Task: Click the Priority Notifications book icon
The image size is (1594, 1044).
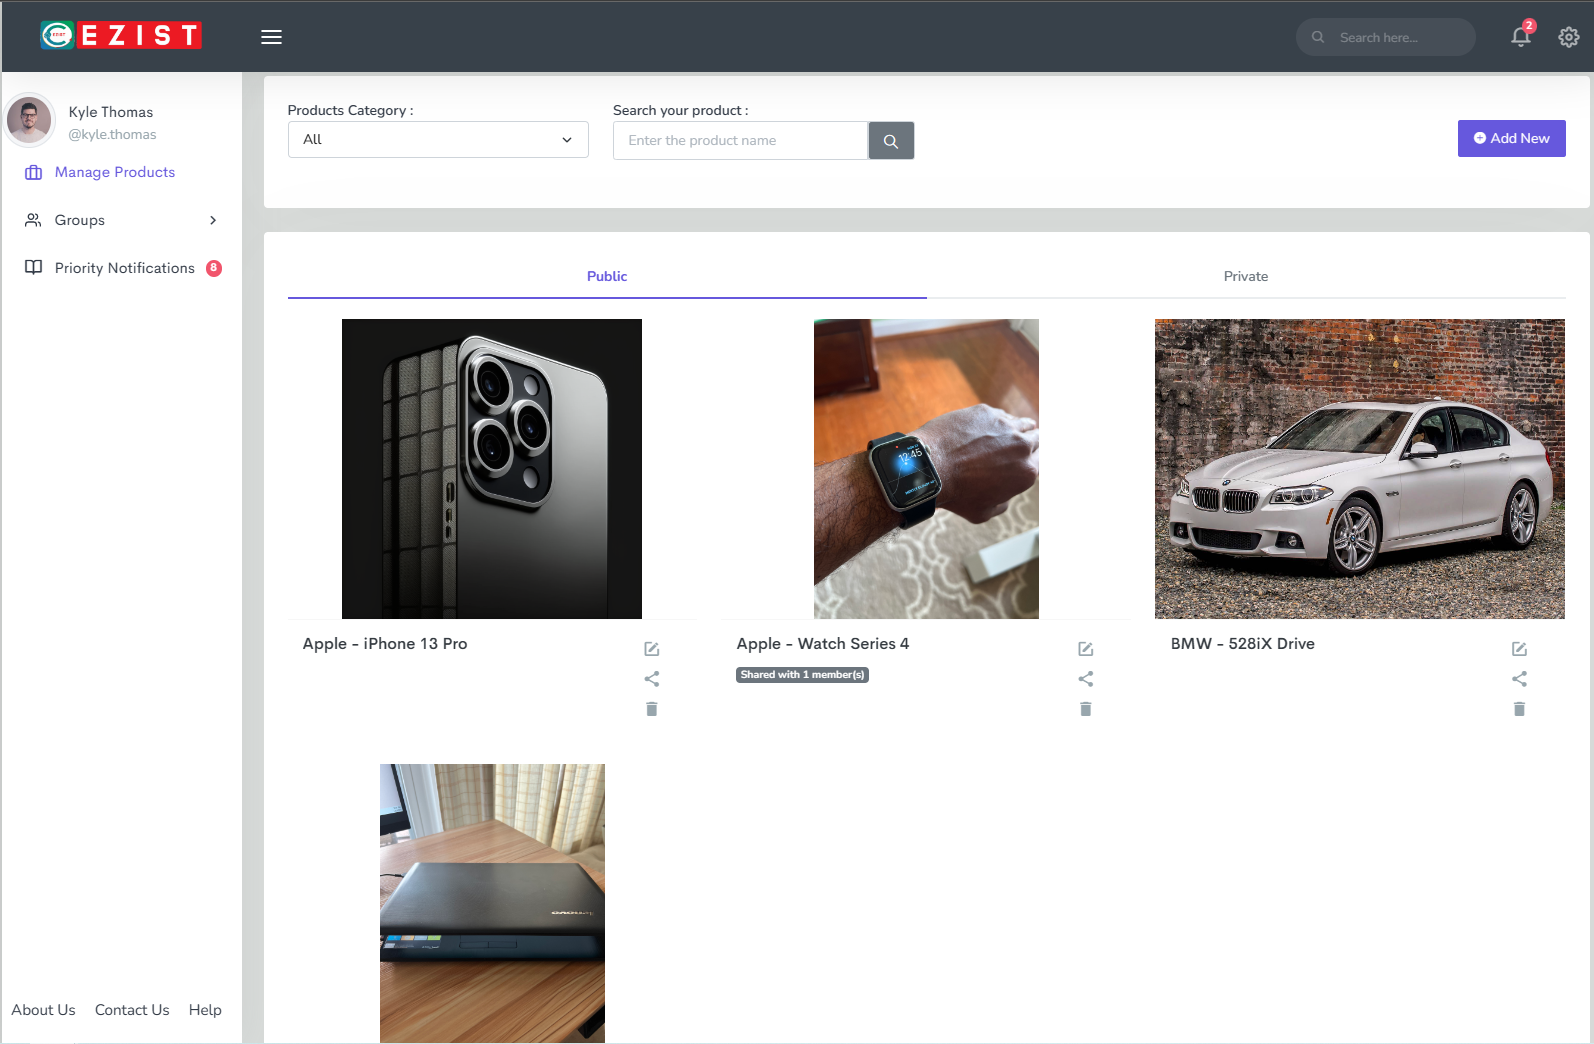Action: point(33,268)
